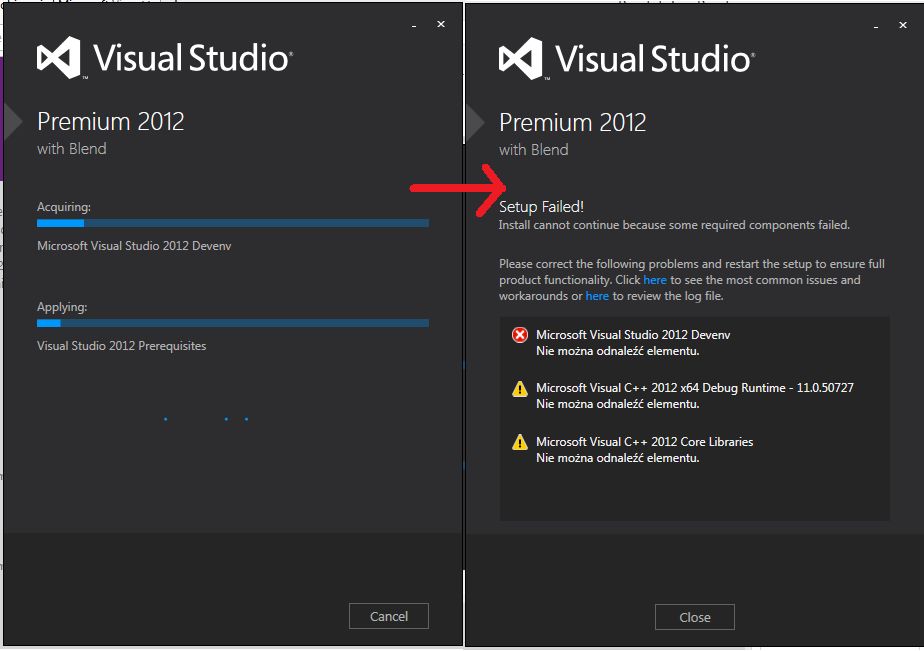Select 'Microsoft Visual Studio 2012 Devenv' error text
Image resolution: width=924 pixels, height=651 pixels.
point(633,335)
